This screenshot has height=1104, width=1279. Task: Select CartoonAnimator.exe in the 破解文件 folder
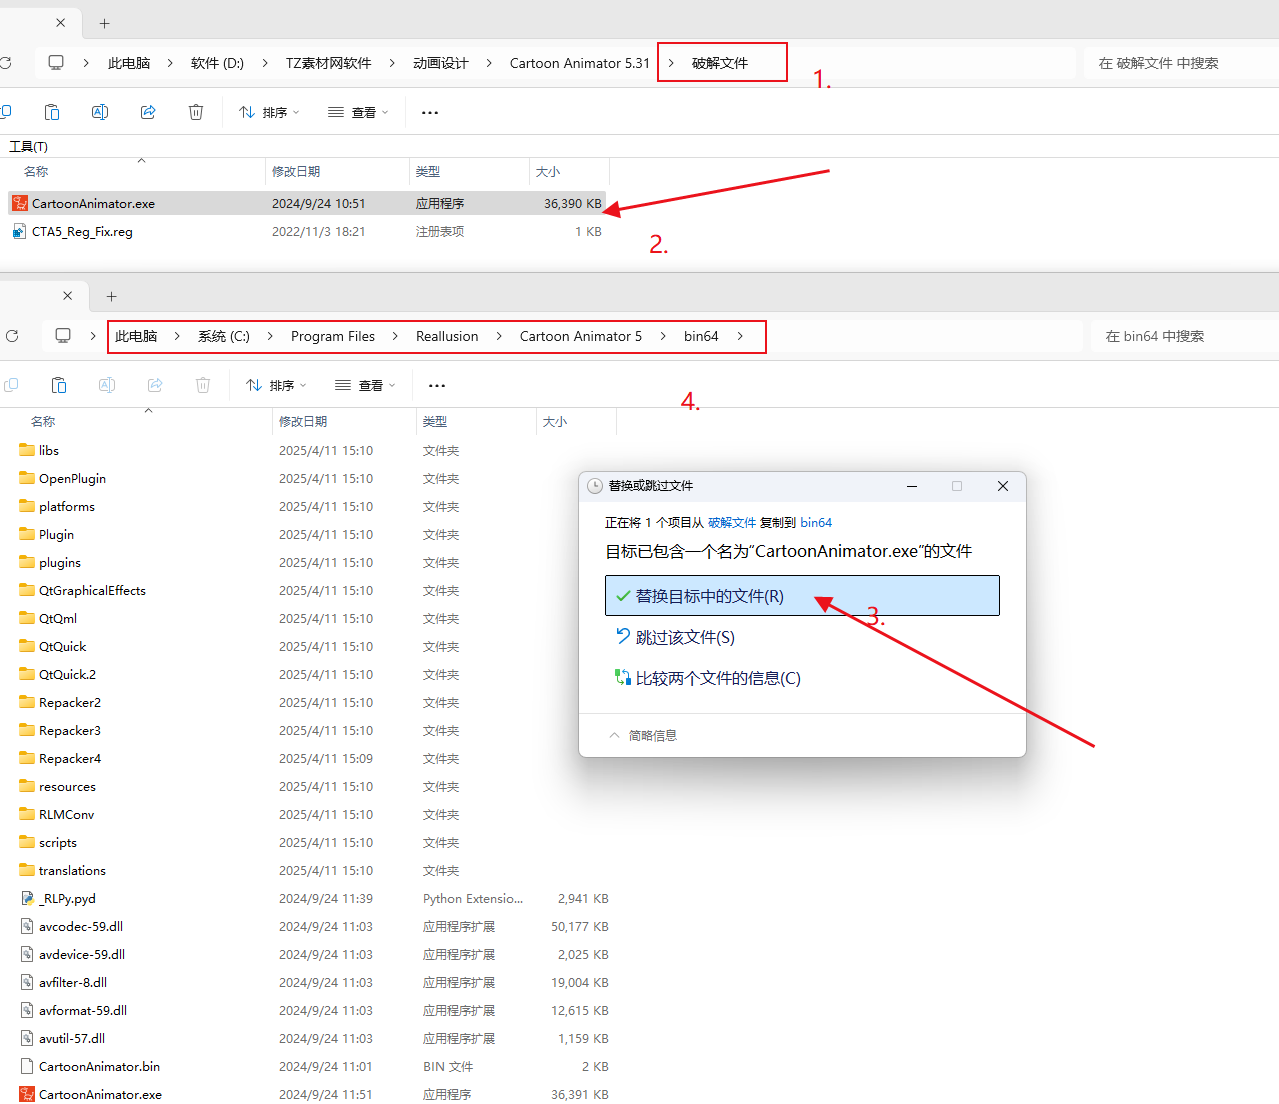click(307, 203)
